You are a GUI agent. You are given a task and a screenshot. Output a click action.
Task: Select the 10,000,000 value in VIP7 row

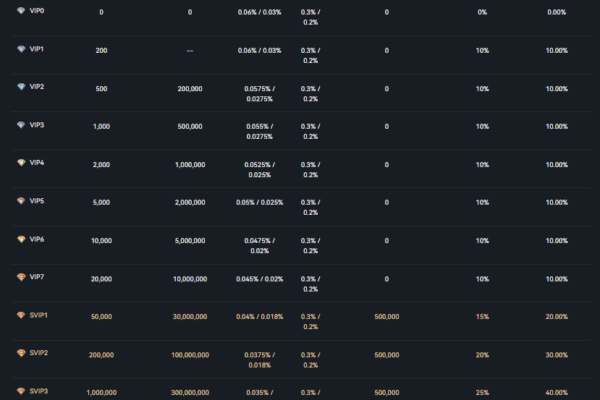(x=190, y=279)
